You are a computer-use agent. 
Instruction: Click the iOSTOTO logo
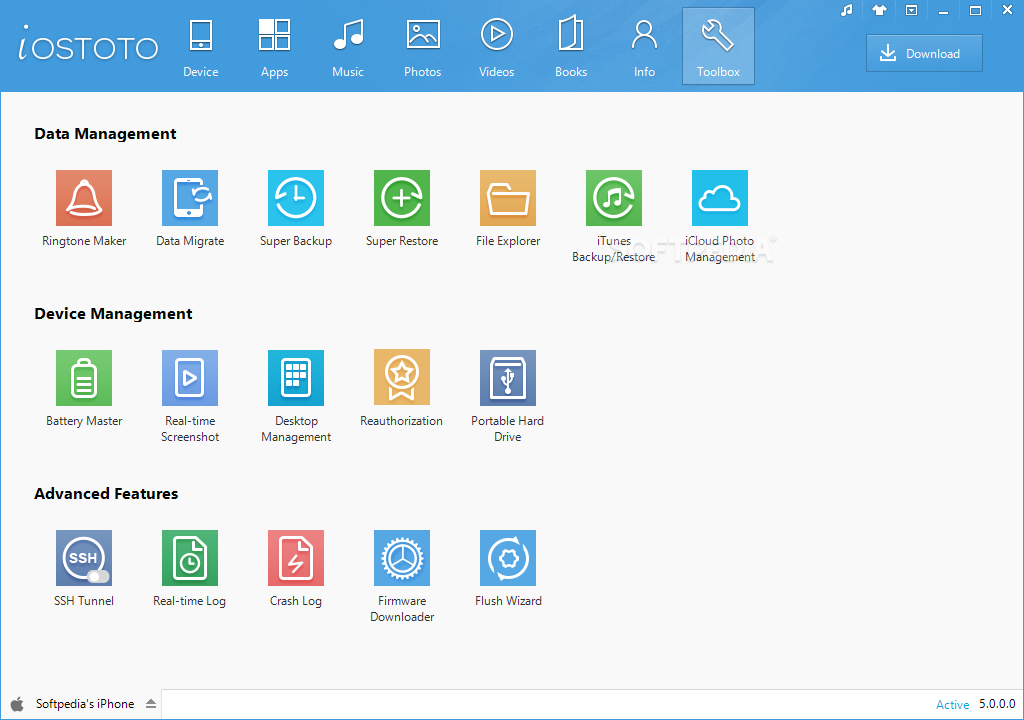(x=88, y=44)
